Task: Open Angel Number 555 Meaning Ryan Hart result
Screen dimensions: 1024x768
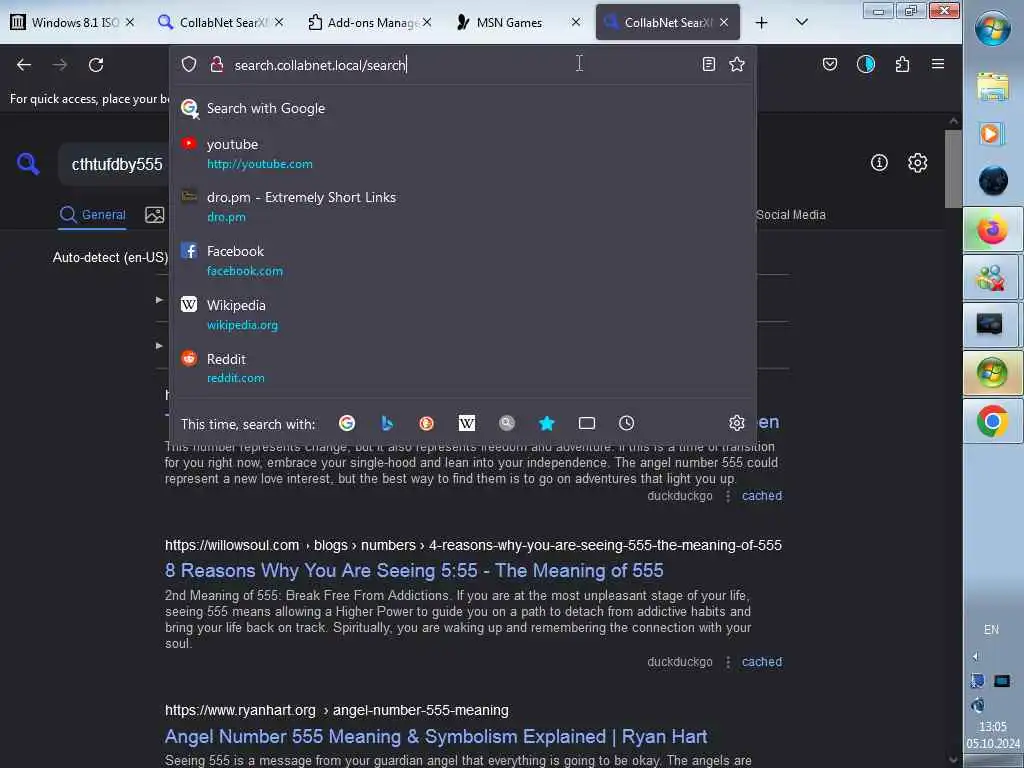Action: tap(436, 737)
